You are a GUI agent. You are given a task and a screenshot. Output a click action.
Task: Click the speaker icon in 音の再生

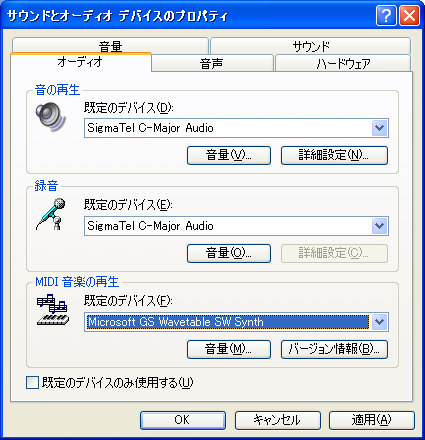coord(51,117)
